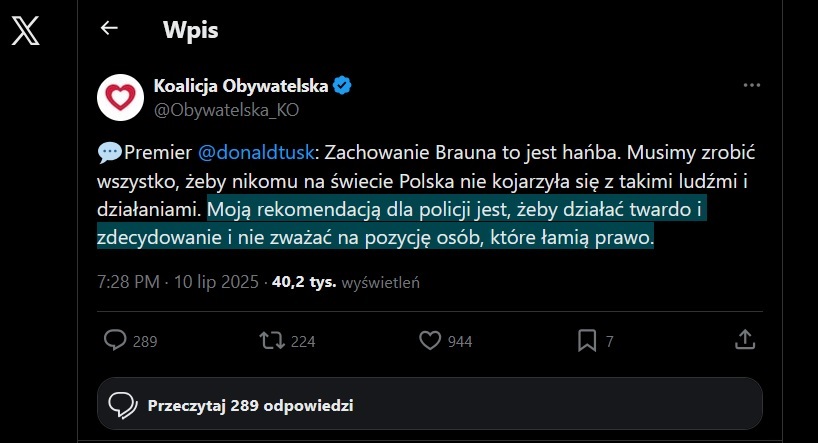Like the post with heart icon
The width and height of the screenshot is (818, 443).
point(430,341)
